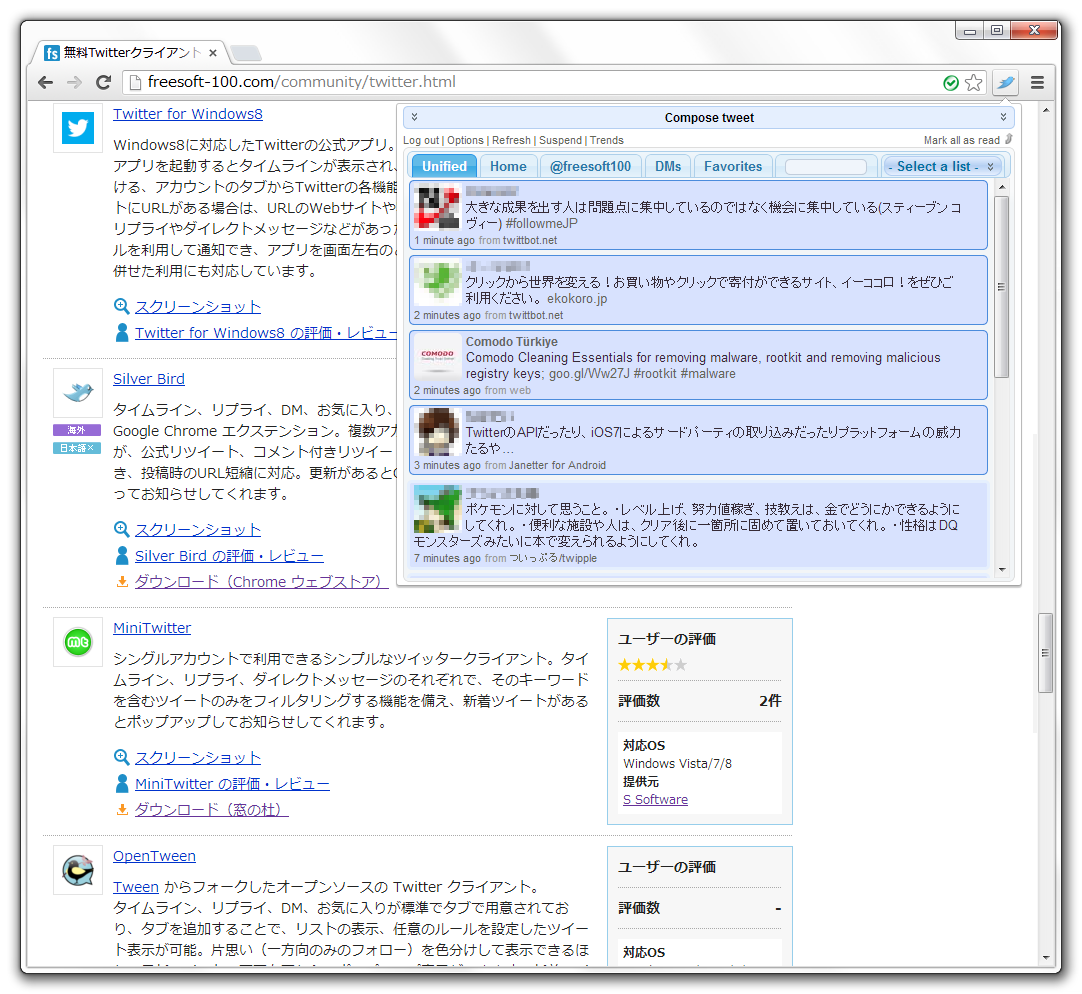Switch to the Unified tab
The image size is (1082, 994).
point(444,166)
